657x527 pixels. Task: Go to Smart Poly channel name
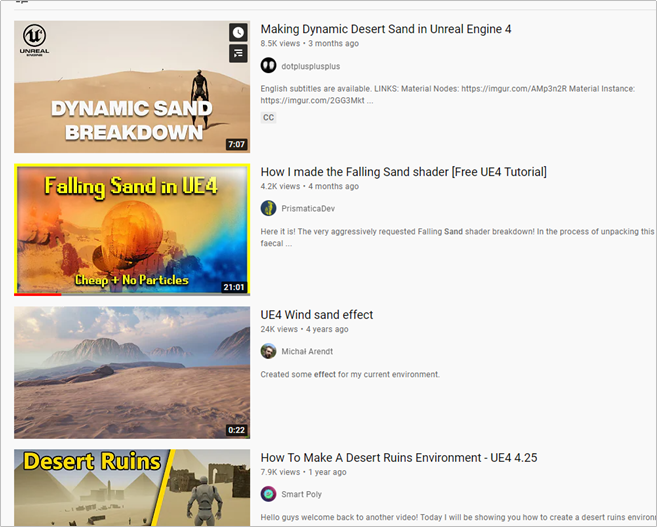tap(301, 494)
